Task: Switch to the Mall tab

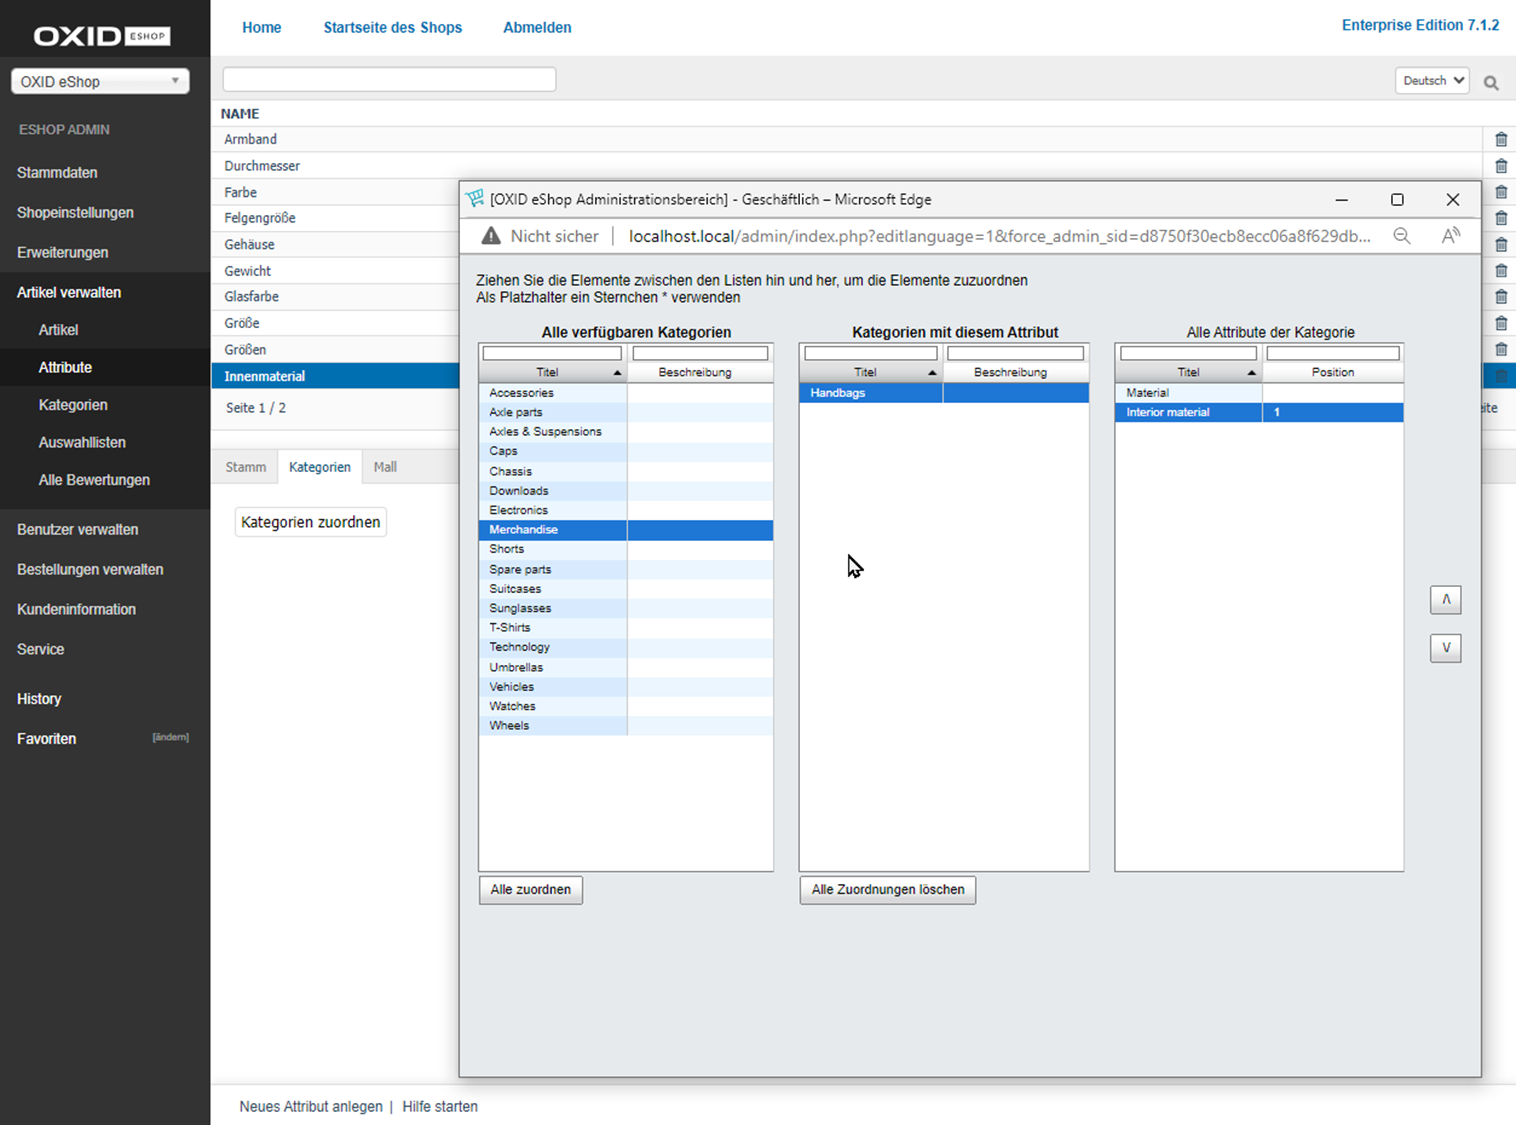Action: [x=385, y=467]
